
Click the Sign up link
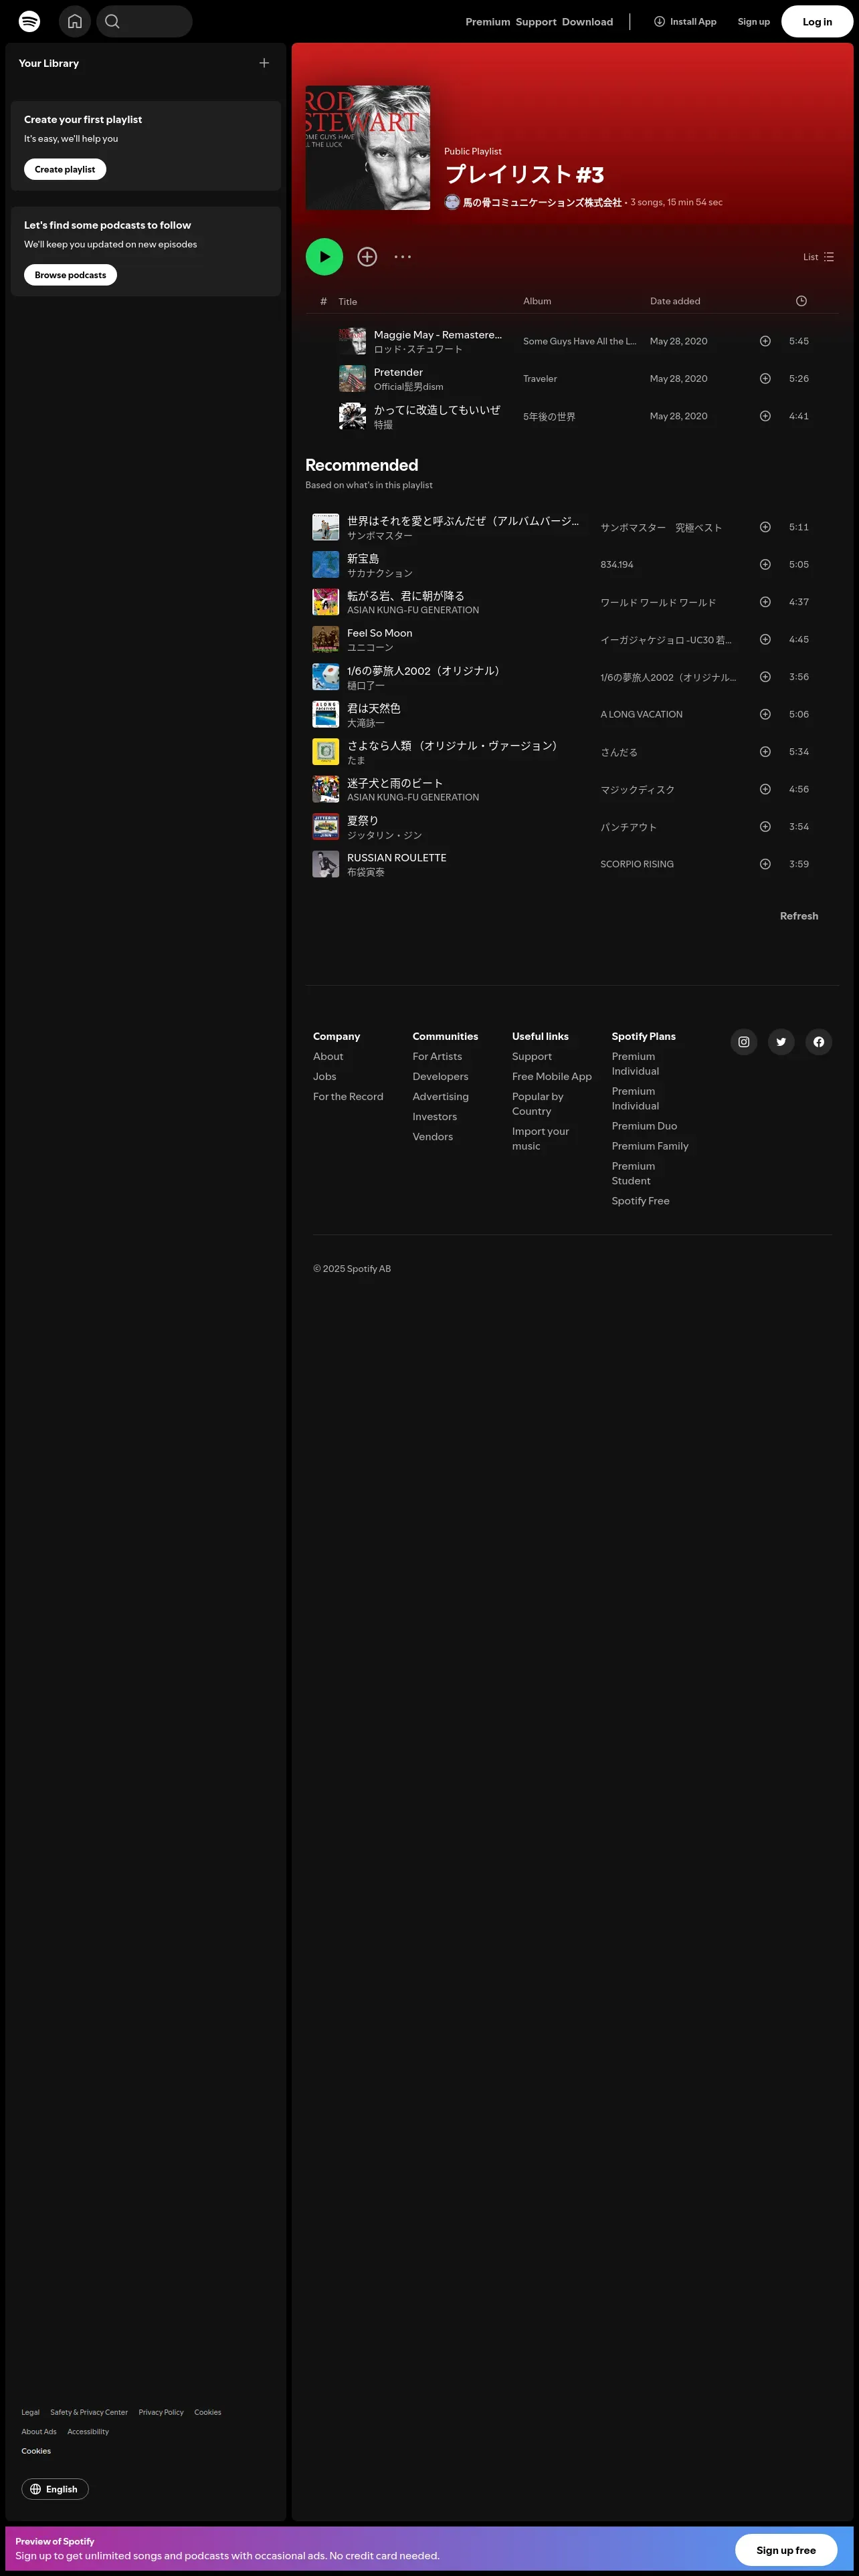[x=754, y=22]
